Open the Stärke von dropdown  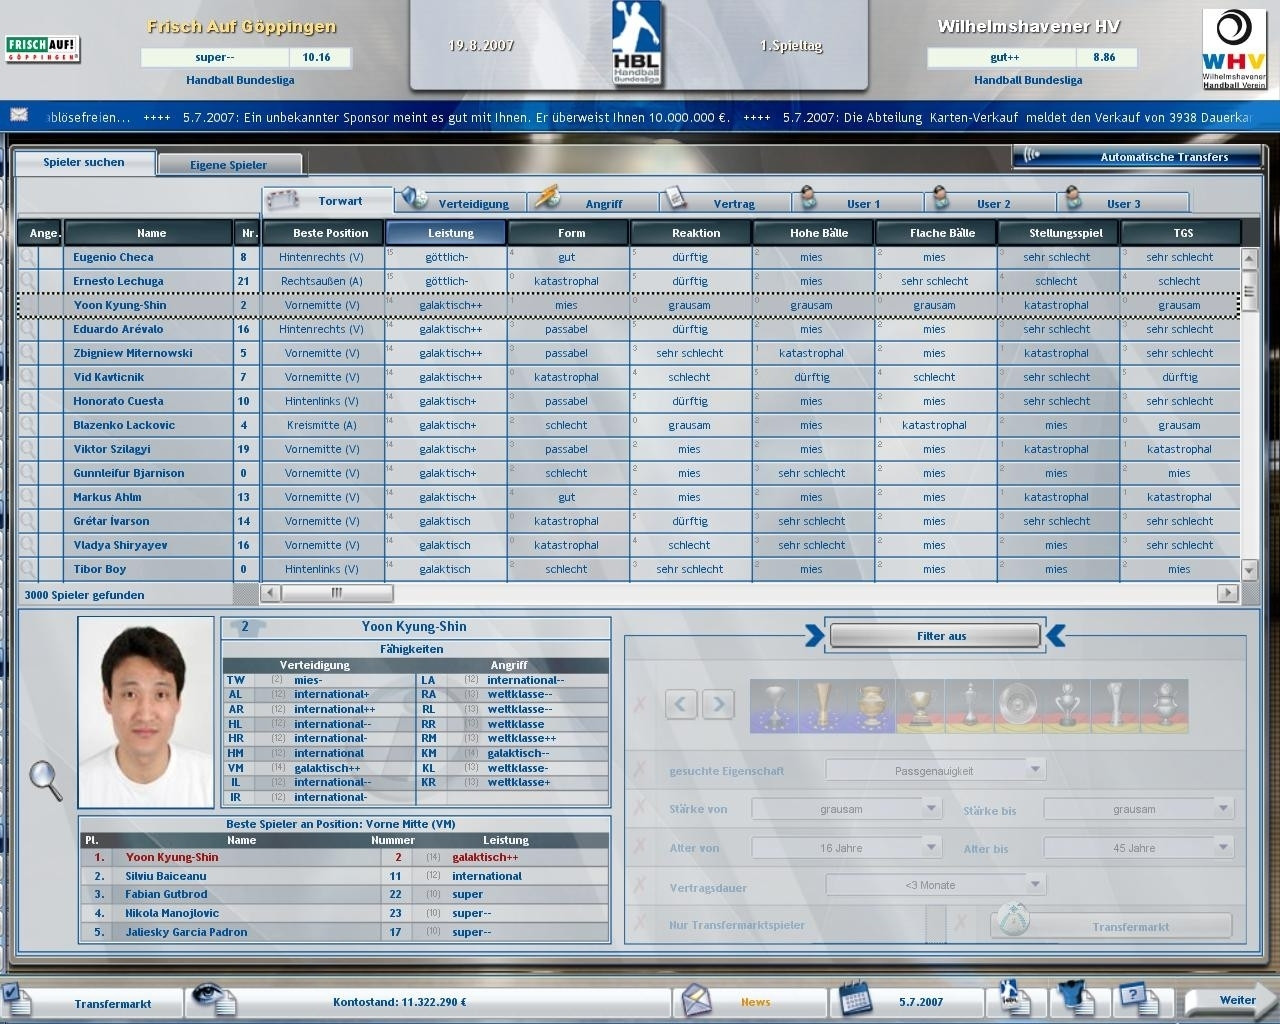pyautogui.click(x=846, y=809)
